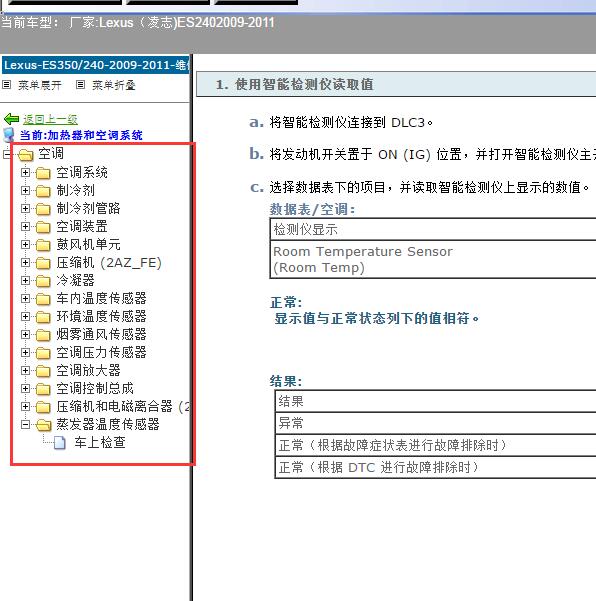This screenshot has height=601, width=596.
Task: Open the 车上检查 page
Action: tap(100, 443)
